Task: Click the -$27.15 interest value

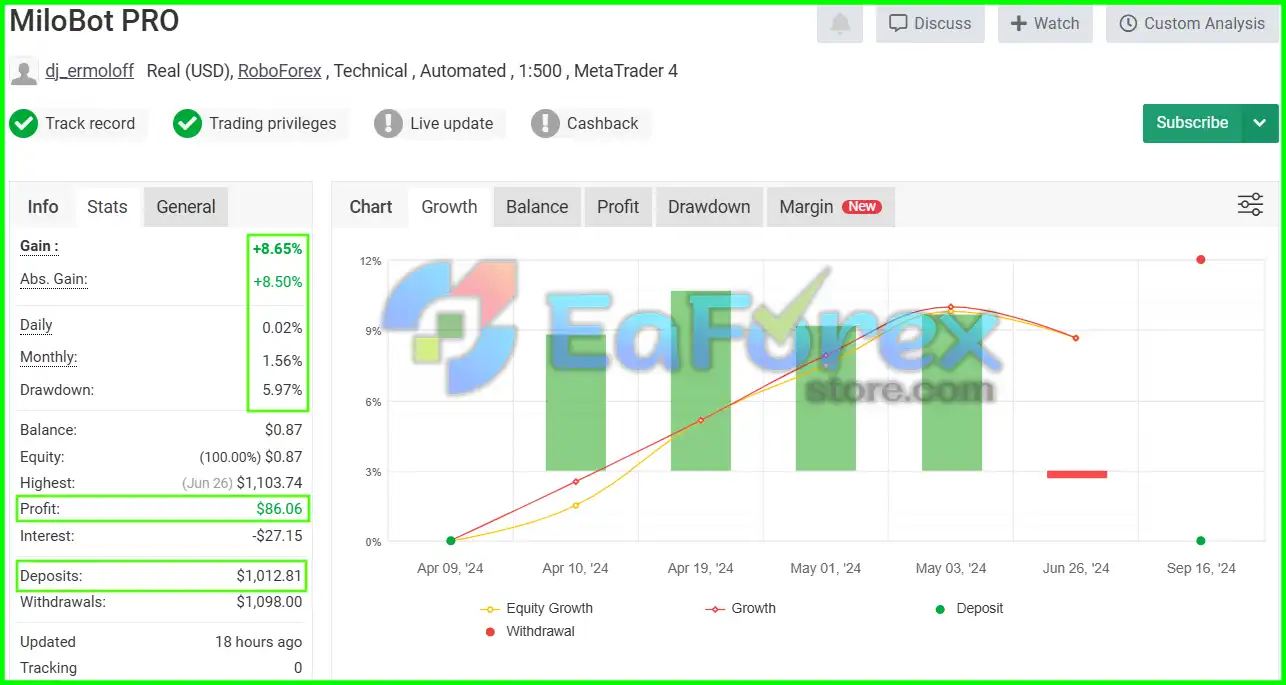Action: click(279, 536)
